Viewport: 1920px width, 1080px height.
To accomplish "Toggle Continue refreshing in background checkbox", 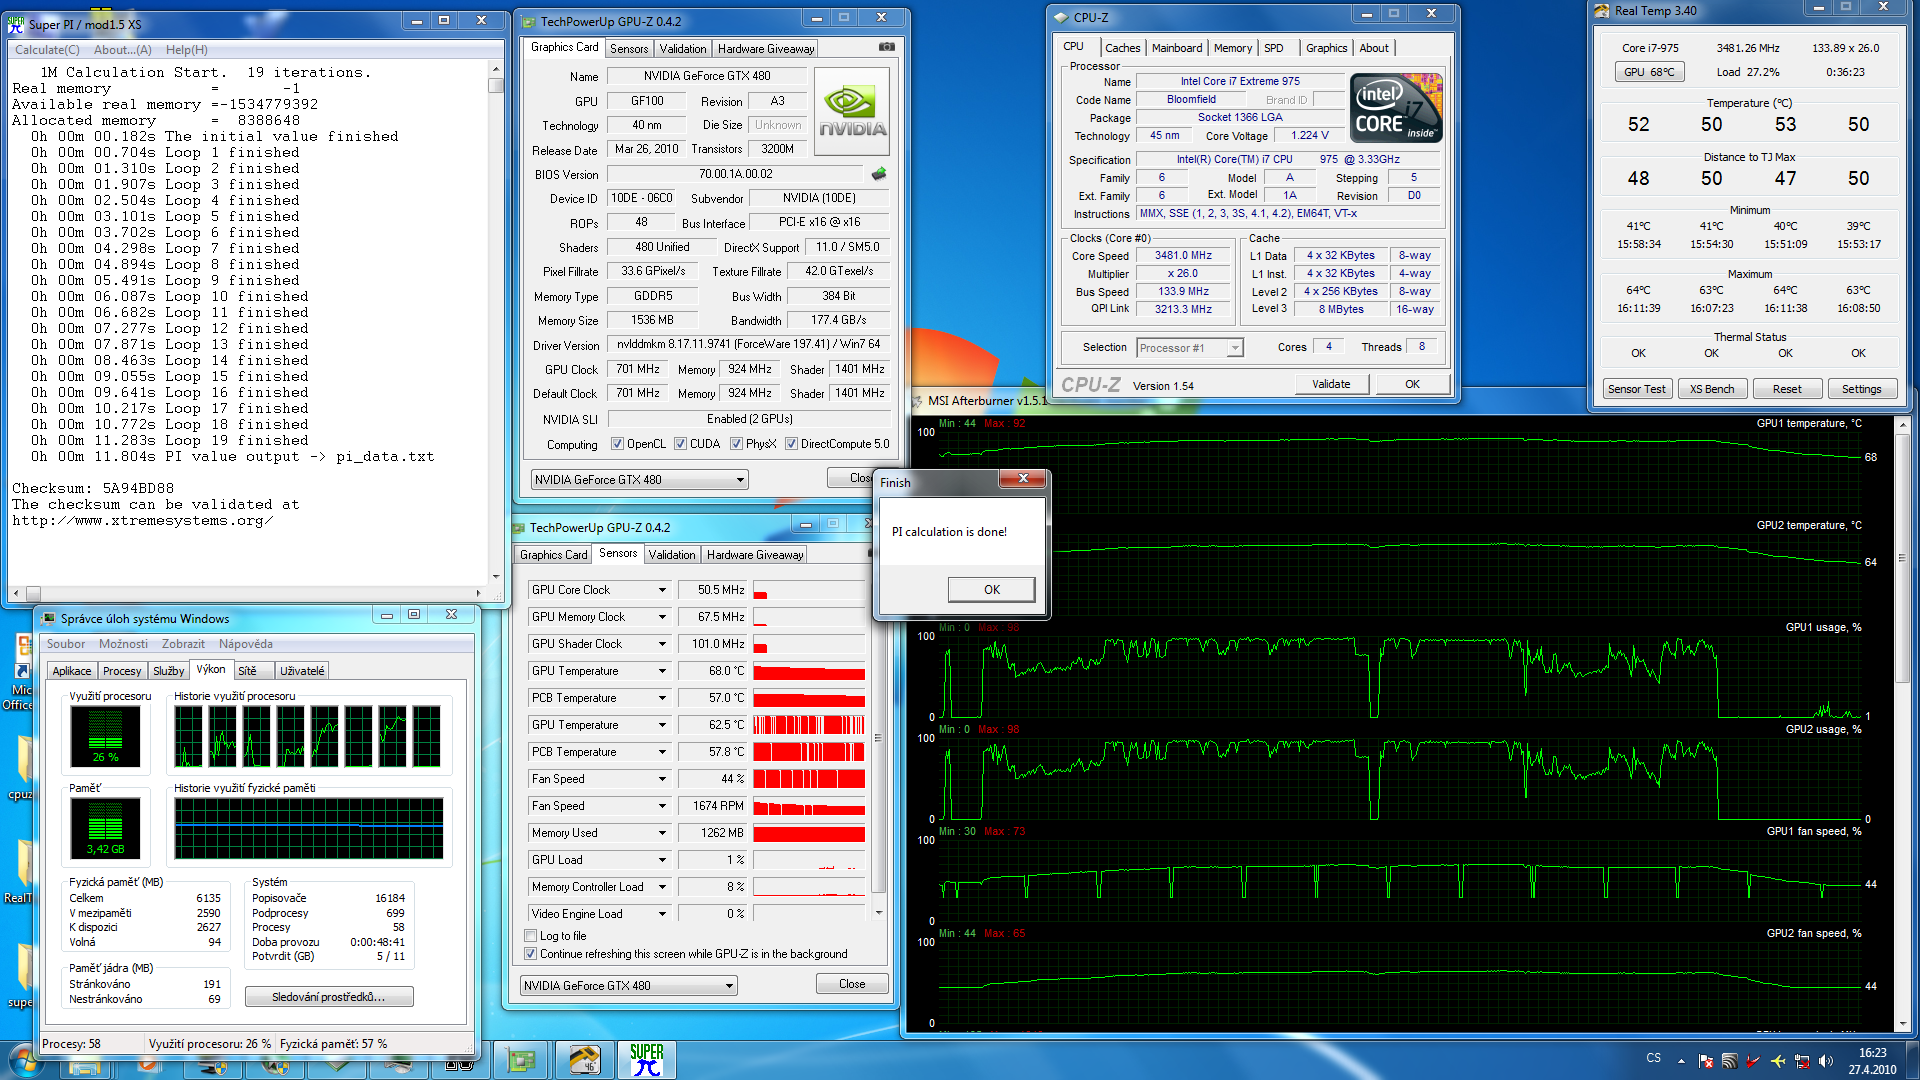I will [531, 954].
